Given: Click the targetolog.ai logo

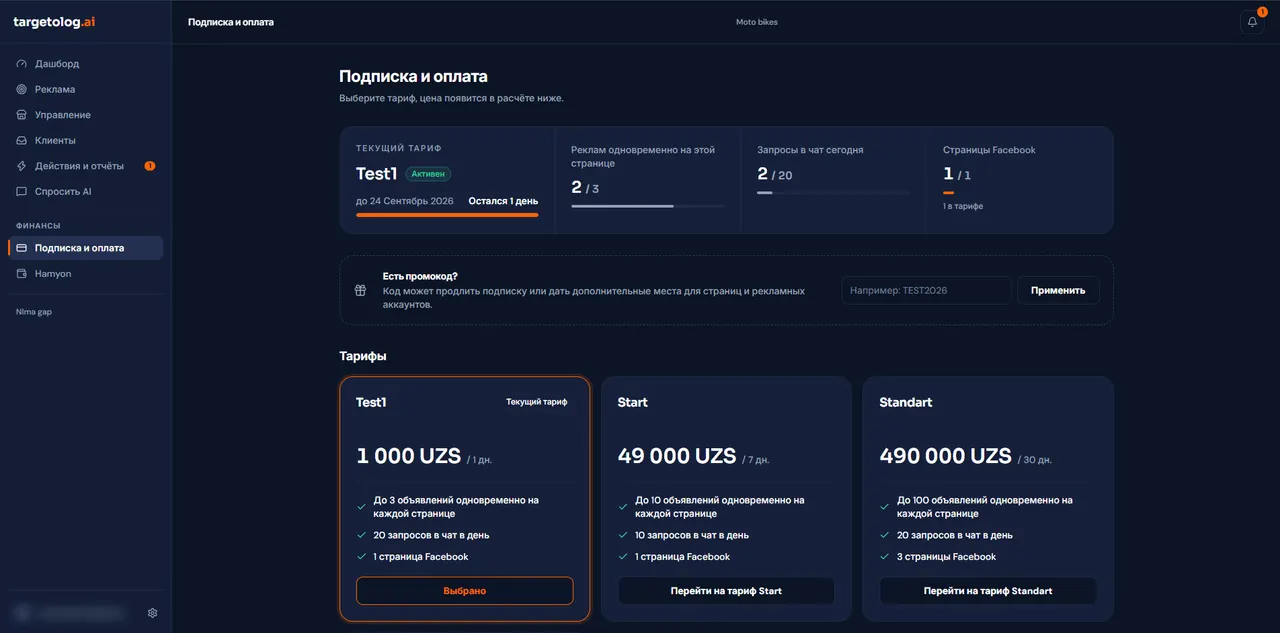Looking at the screenshot, I should point(53,22).
